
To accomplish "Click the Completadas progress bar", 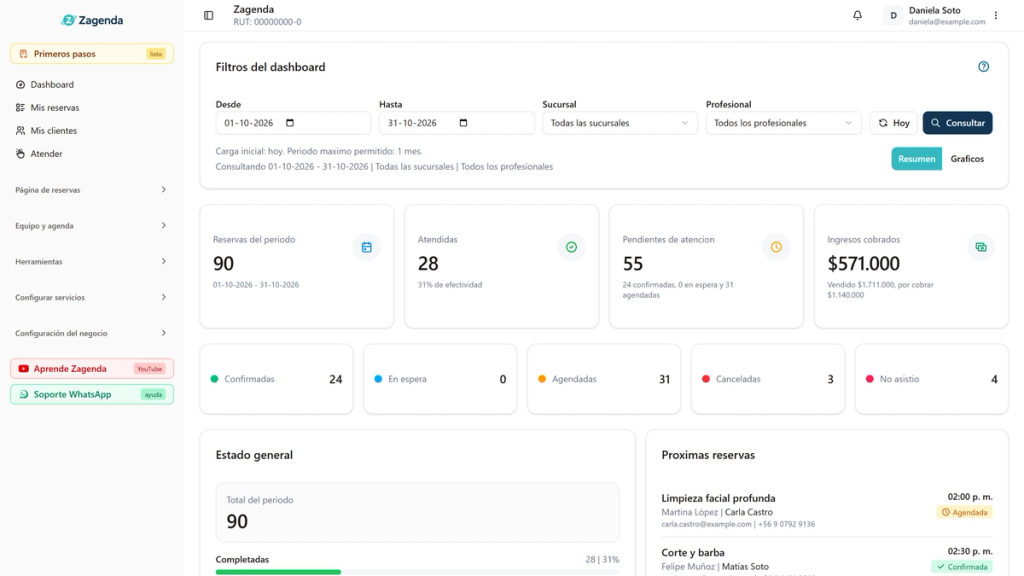I will [417, 572].
